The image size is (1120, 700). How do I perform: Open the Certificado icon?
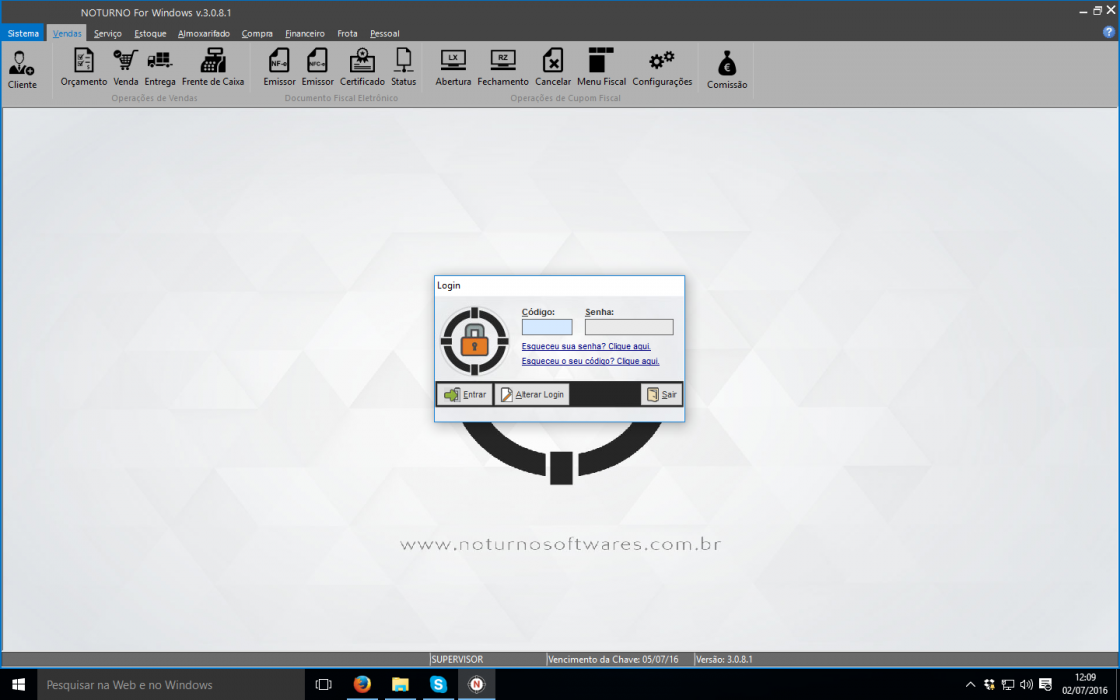362,68
